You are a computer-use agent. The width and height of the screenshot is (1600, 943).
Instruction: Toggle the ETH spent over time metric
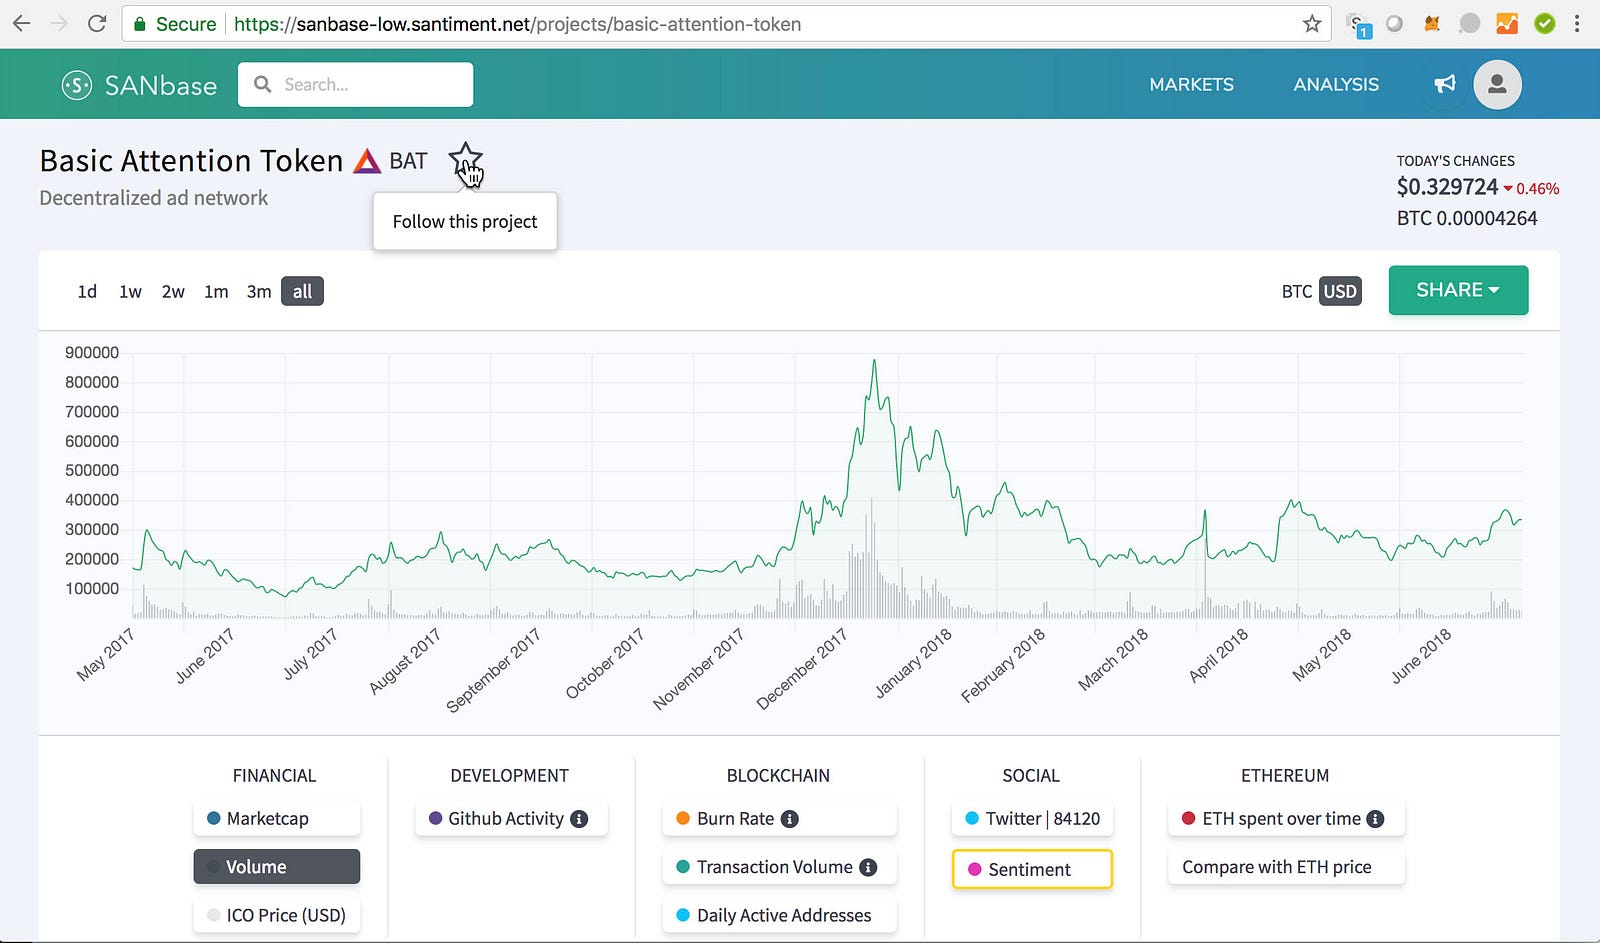click(1286, 819)
